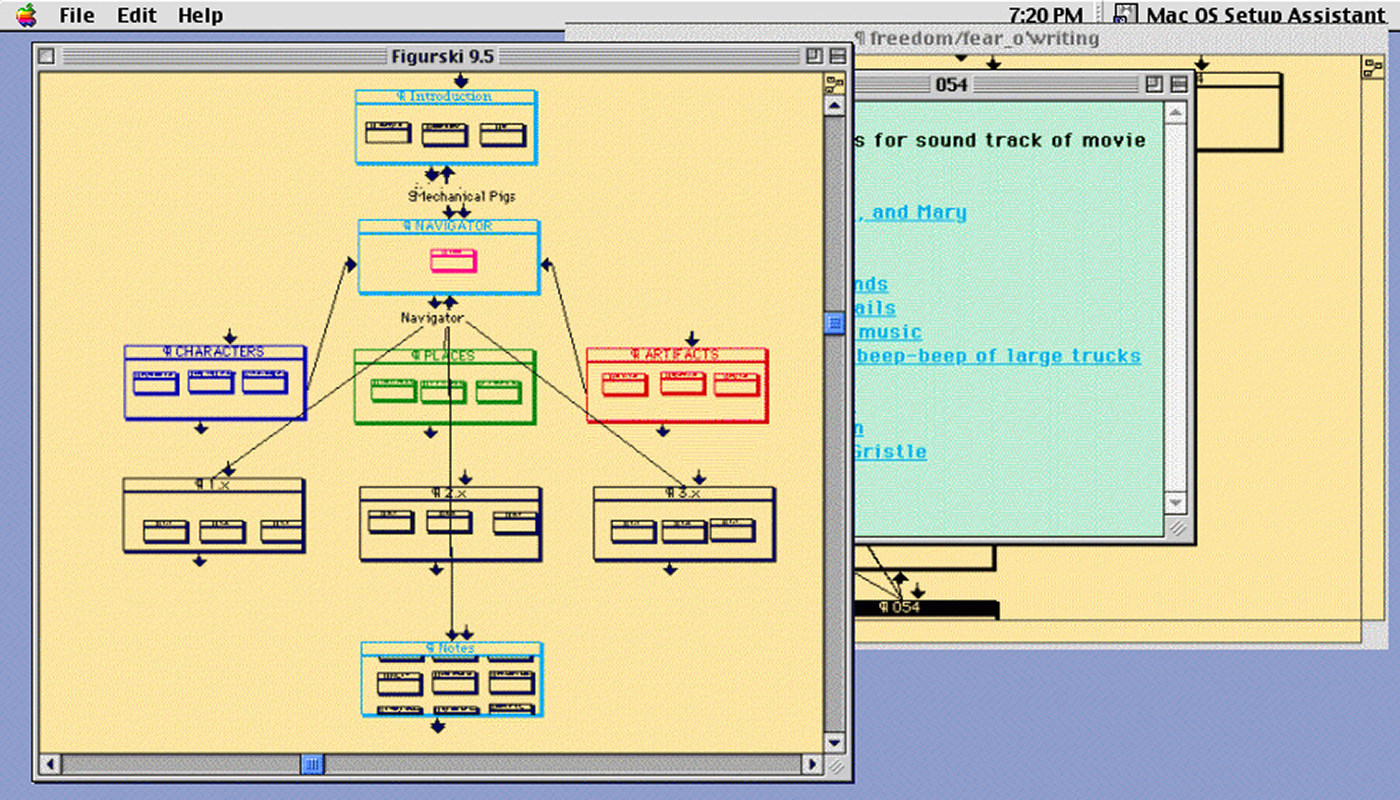Open the Mac OS Setup Assistant application menu
The image size is (1400, 800).
pos(1250,14)
